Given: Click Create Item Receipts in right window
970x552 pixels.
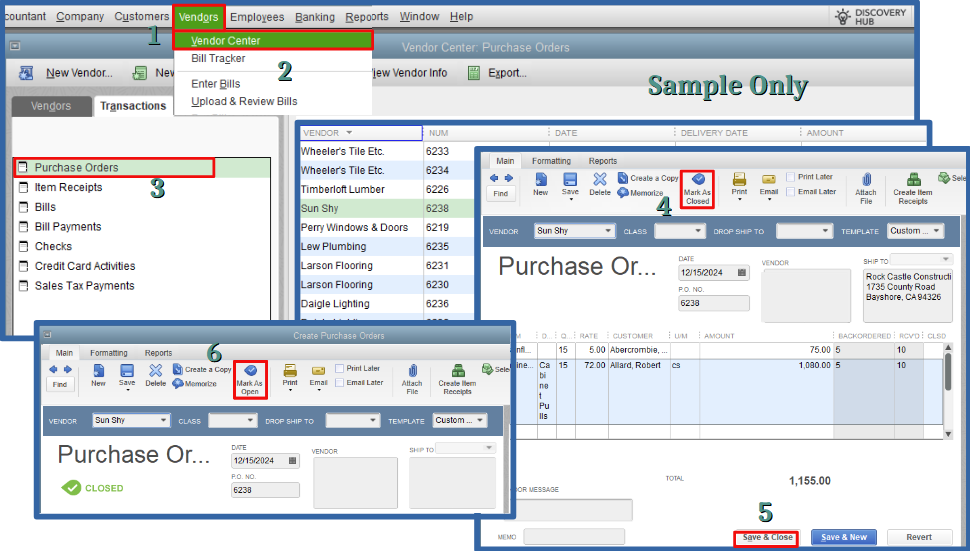Looking at the screenshot, I should point(913,189).
